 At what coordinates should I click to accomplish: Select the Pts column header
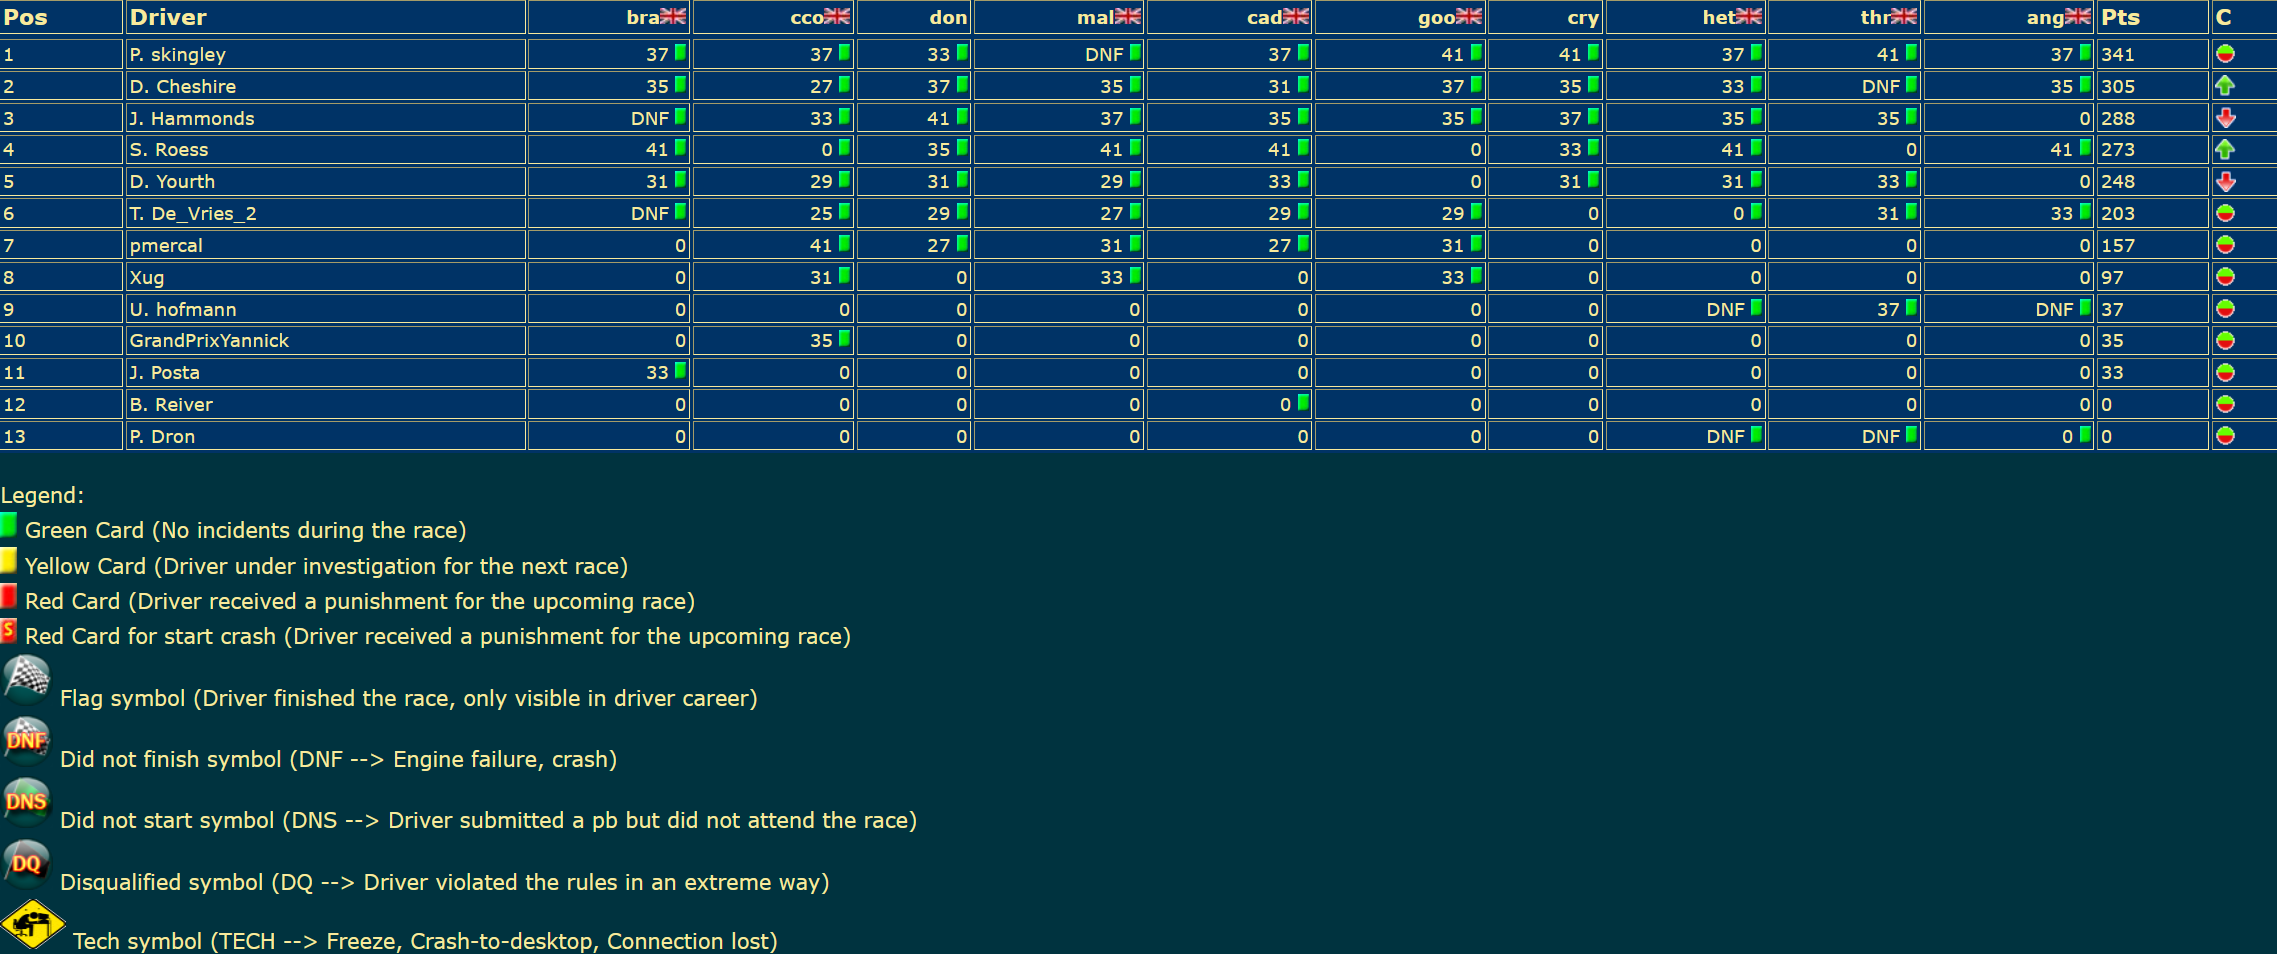coord(2120,17)
